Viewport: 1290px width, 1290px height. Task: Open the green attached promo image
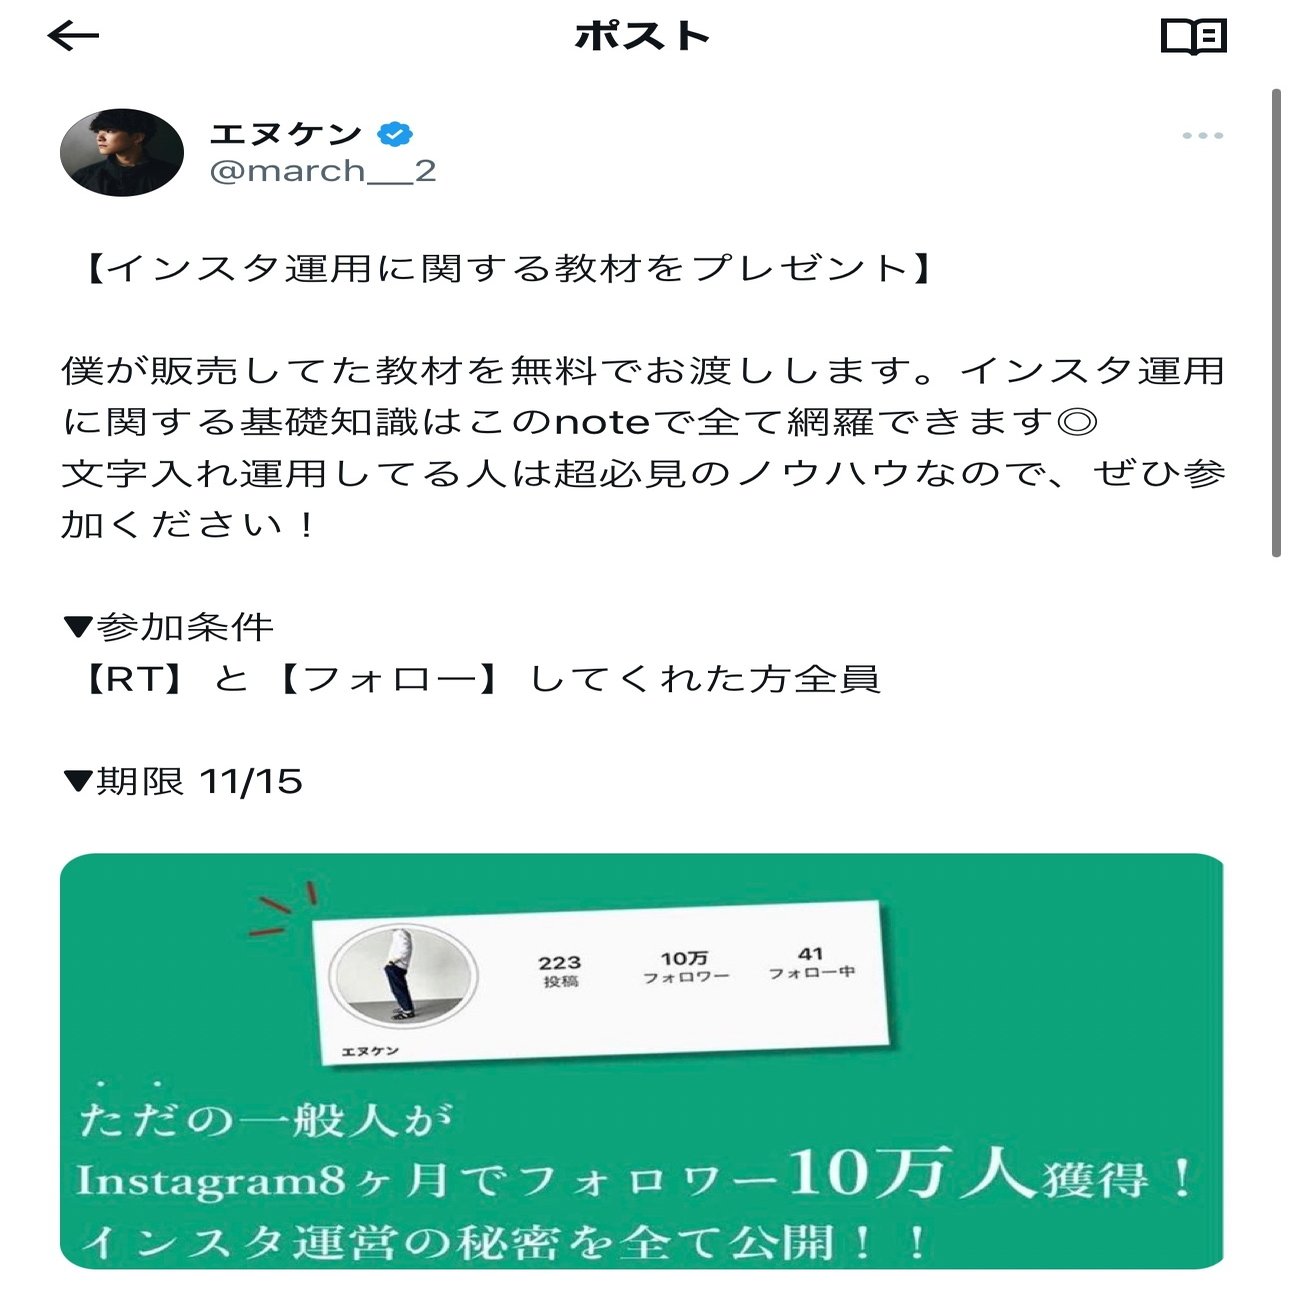tap(642, 1061)
